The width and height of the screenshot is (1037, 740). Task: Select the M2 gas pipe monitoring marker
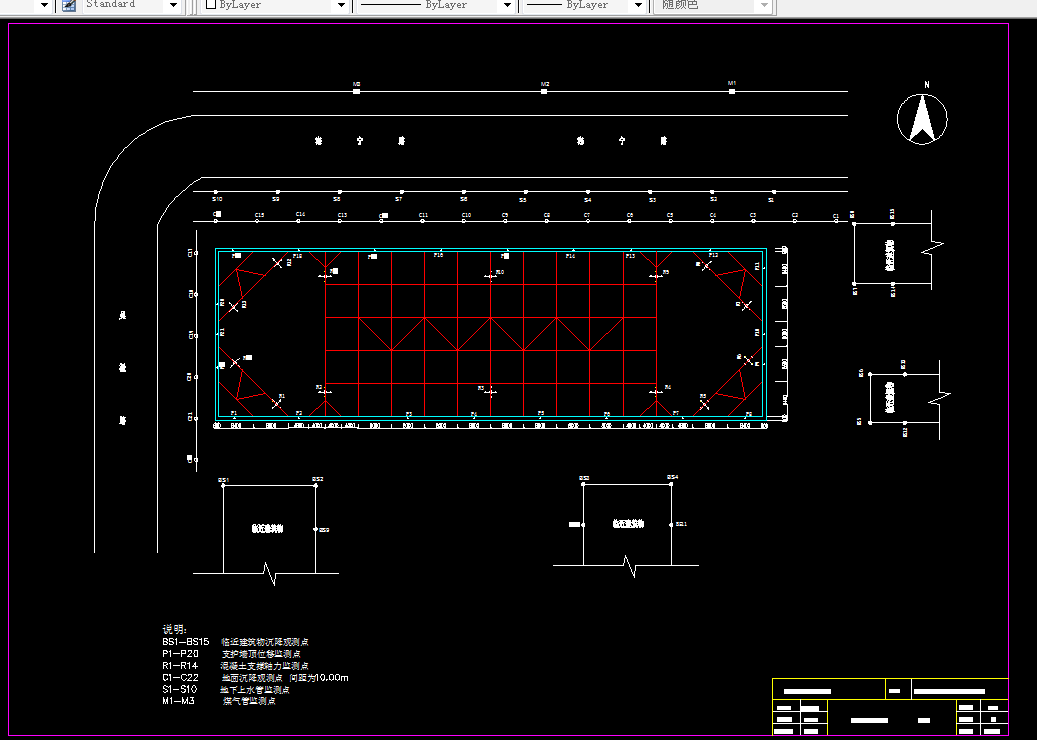pos(544,91)
